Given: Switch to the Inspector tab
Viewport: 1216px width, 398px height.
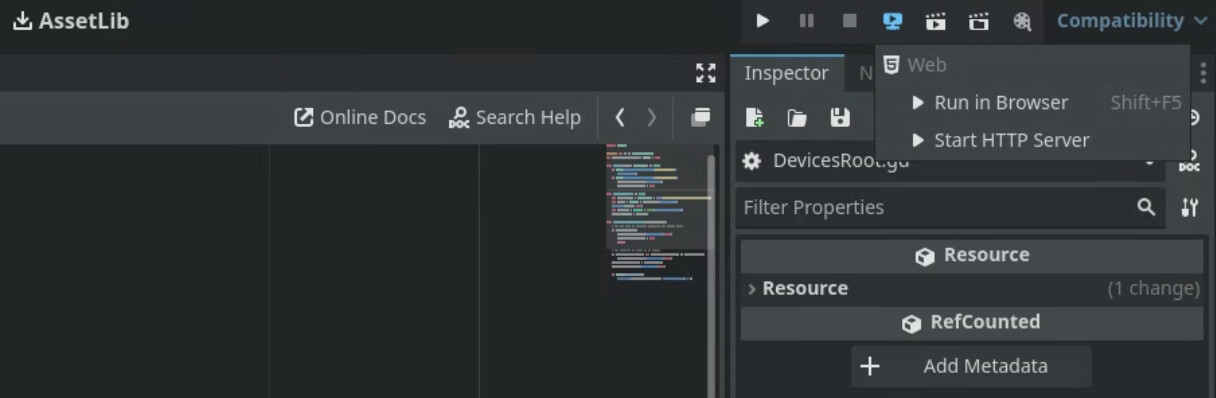Looking at the screenshot, I should click(x=786, y=73).
